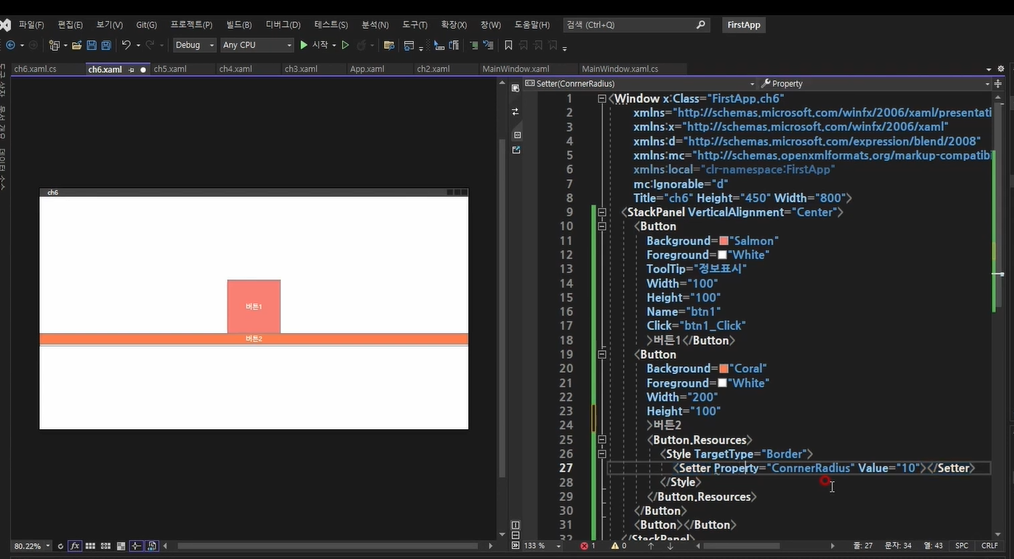
Task: Click the pop-out XAML icon beside editor
Action: pyautogui.click(x=516, y=150)
